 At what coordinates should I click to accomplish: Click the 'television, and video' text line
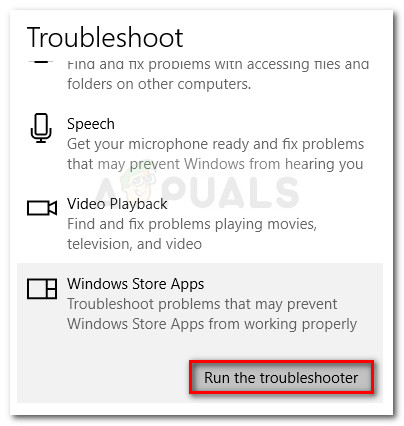134,244
